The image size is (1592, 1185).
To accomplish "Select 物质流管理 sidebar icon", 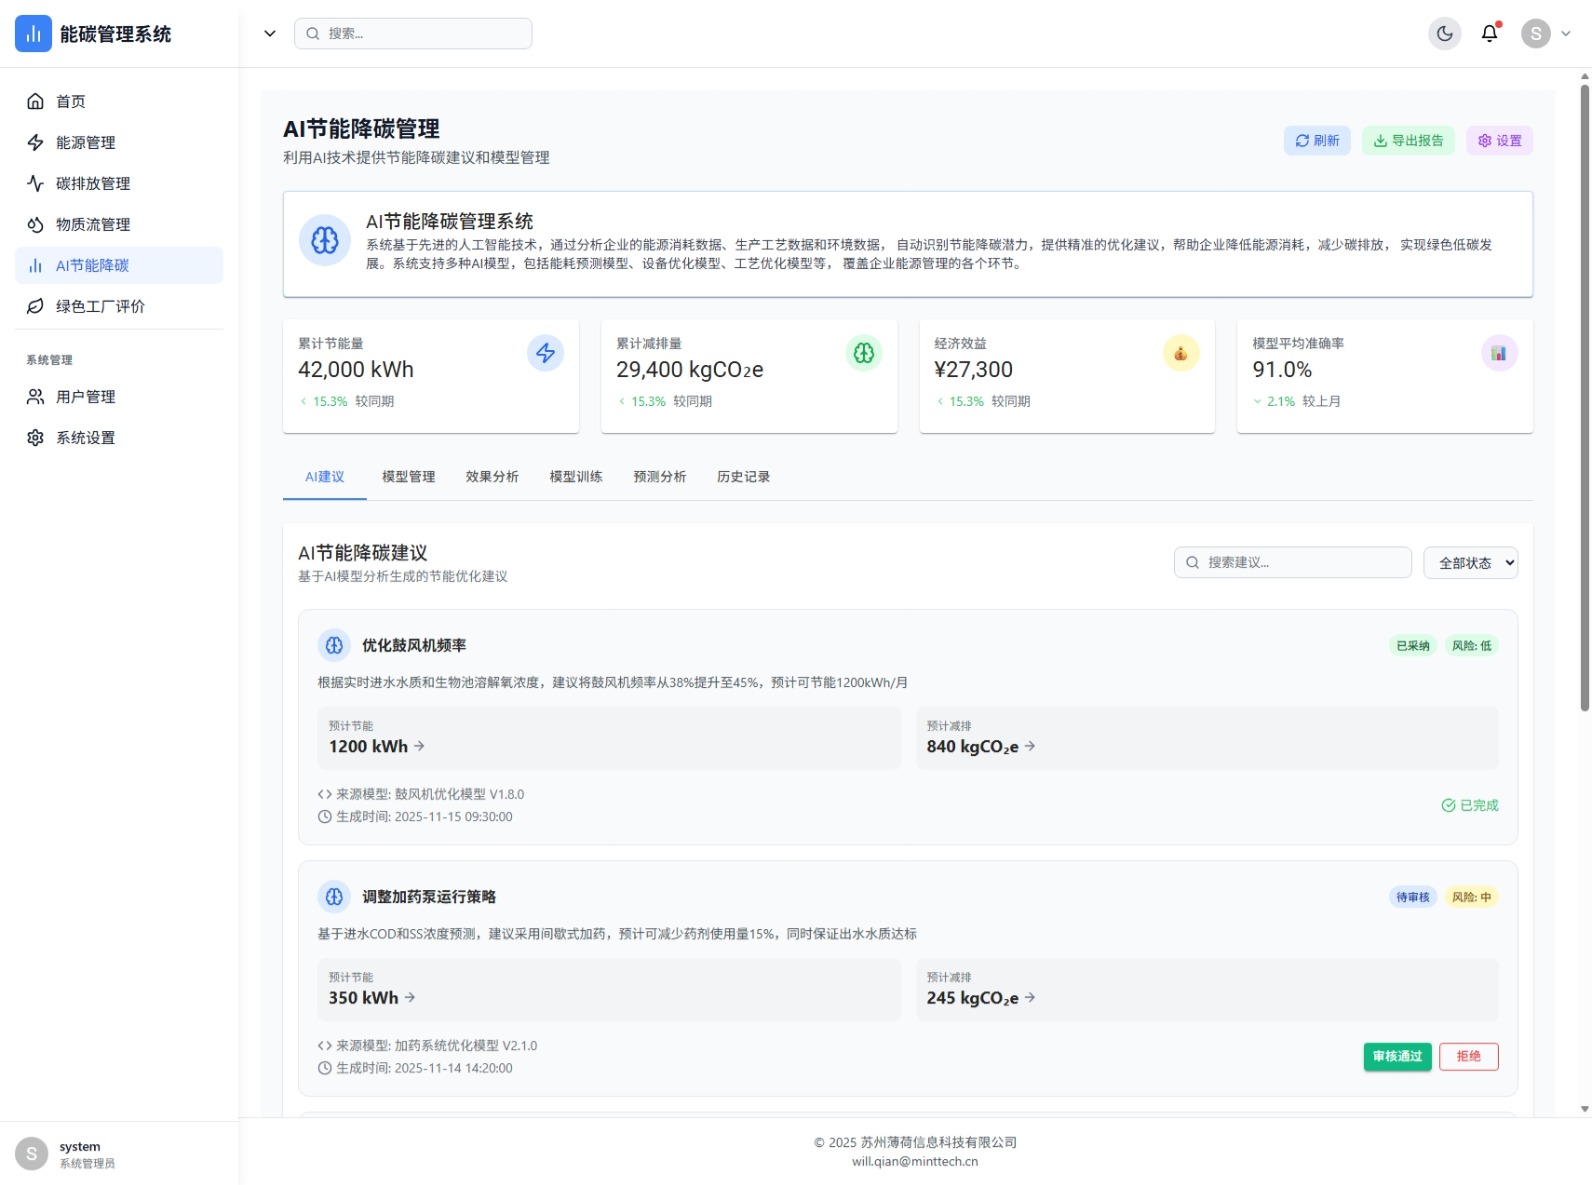I will (x=36, y=224).
